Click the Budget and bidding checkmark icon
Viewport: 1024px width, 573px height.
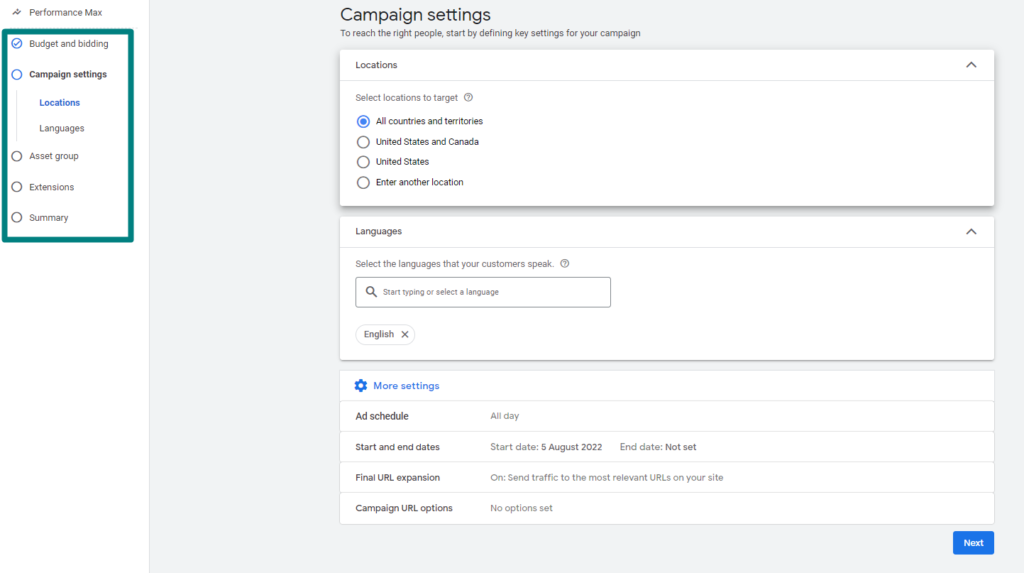(17, 44)
